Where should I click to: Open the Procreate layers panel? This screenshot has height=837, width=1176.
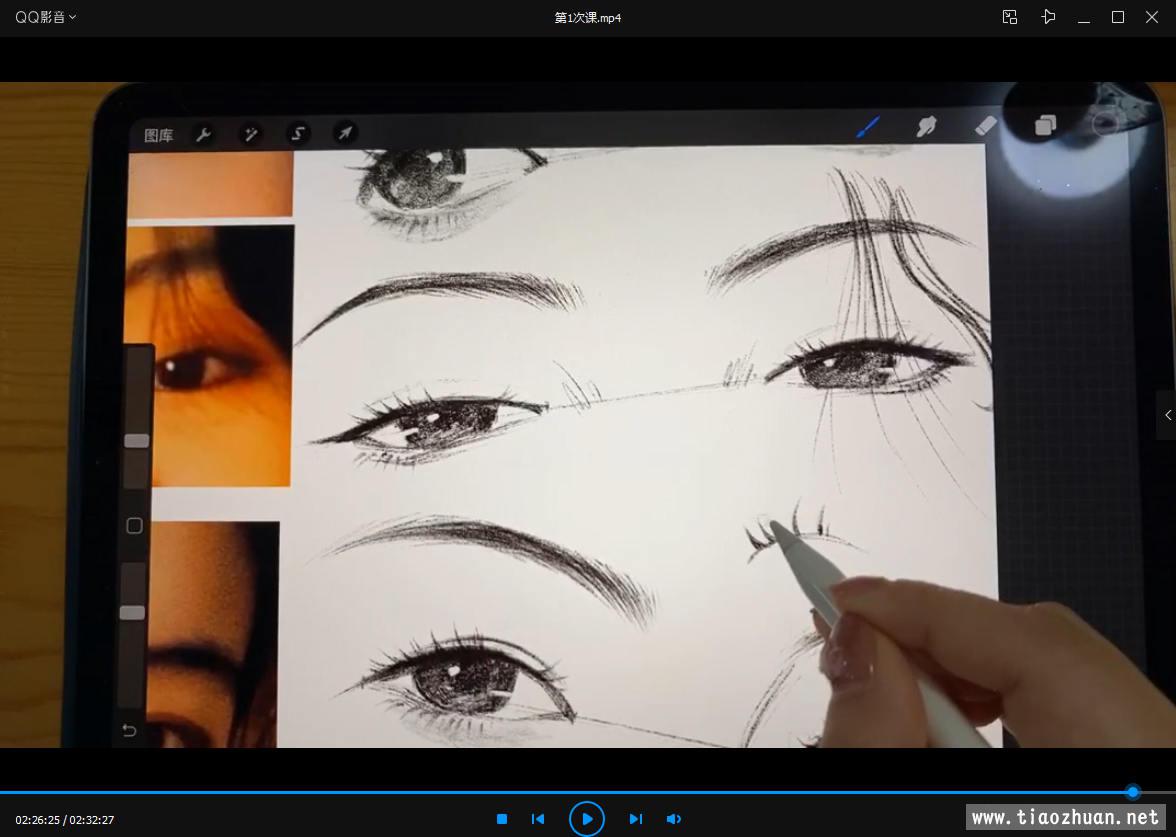pyautogui.click(x=1046, y=125)
